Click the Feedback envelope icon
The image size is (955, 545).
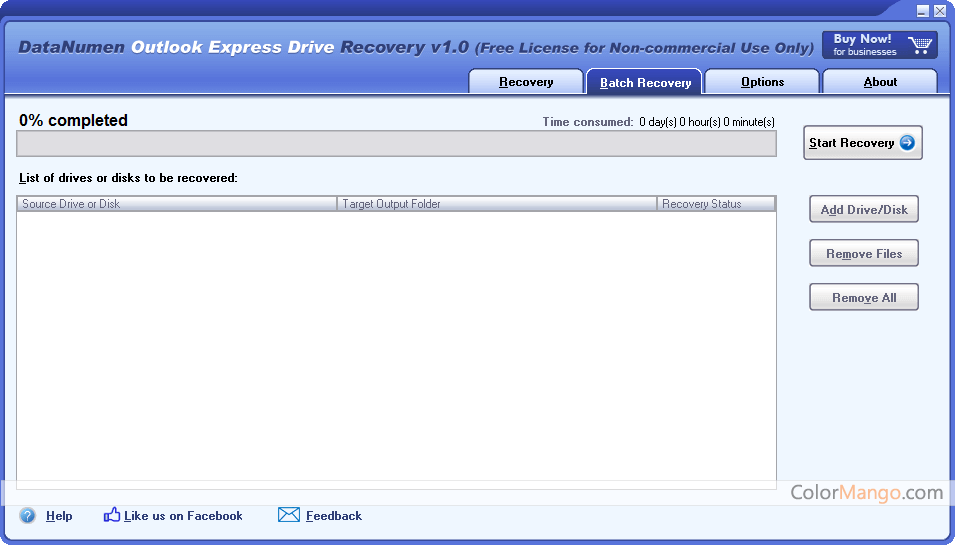289,515
